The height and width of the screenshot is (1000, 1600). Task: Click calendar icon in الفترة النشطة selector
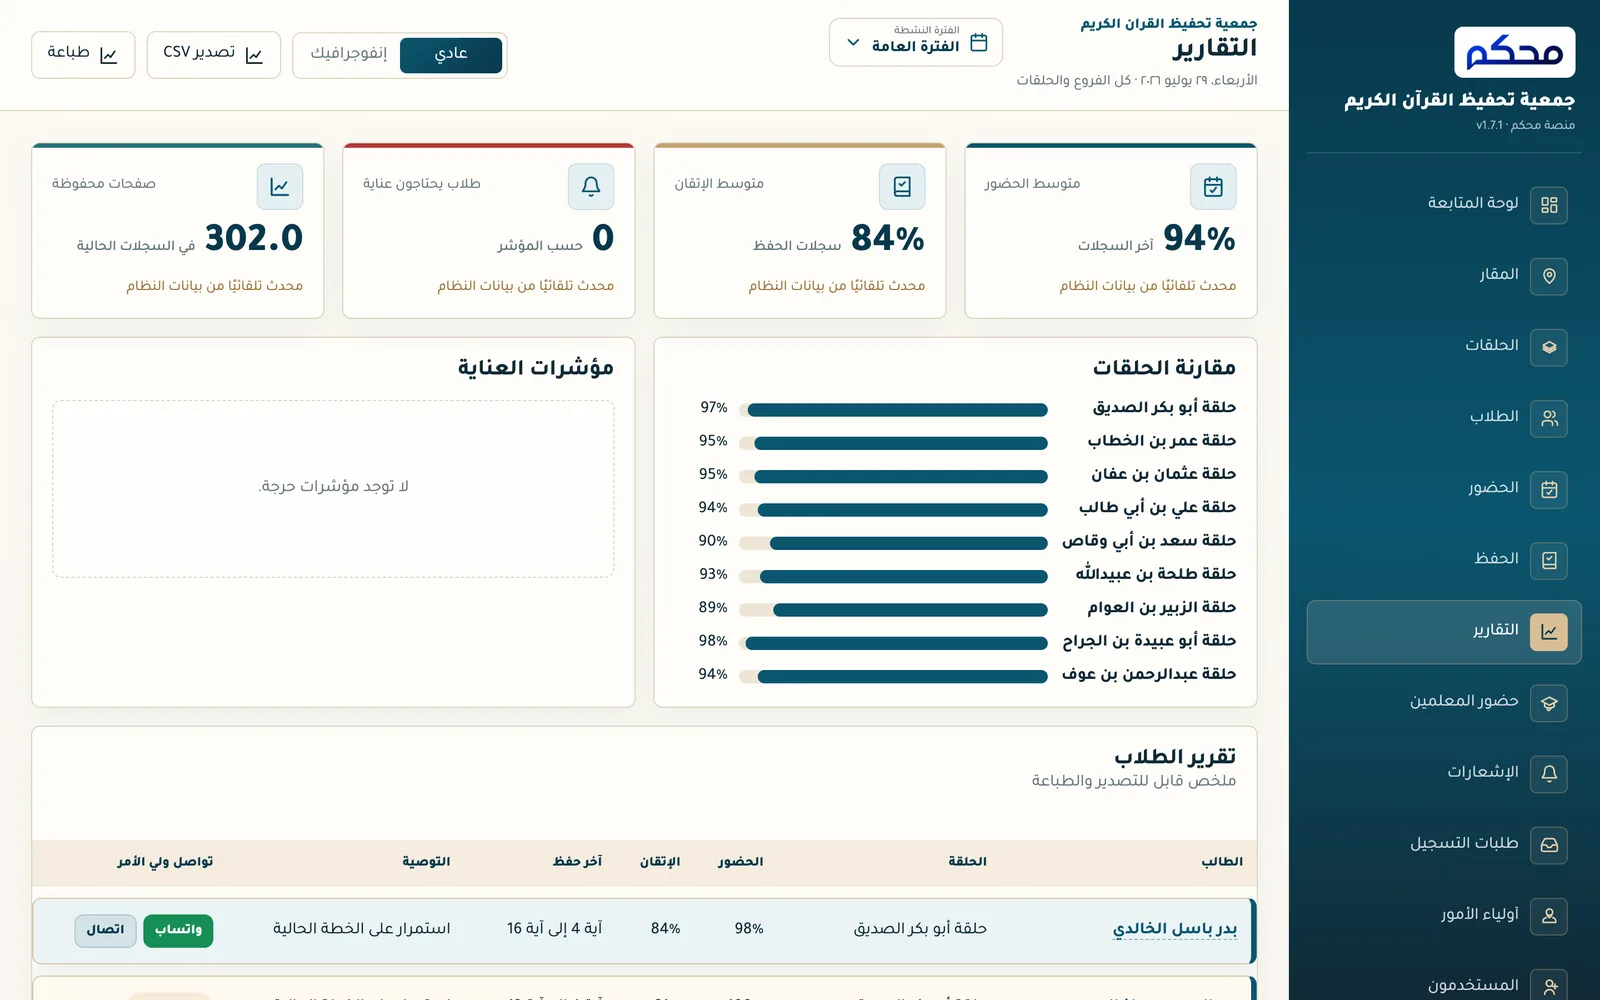[x=979, y=42]
